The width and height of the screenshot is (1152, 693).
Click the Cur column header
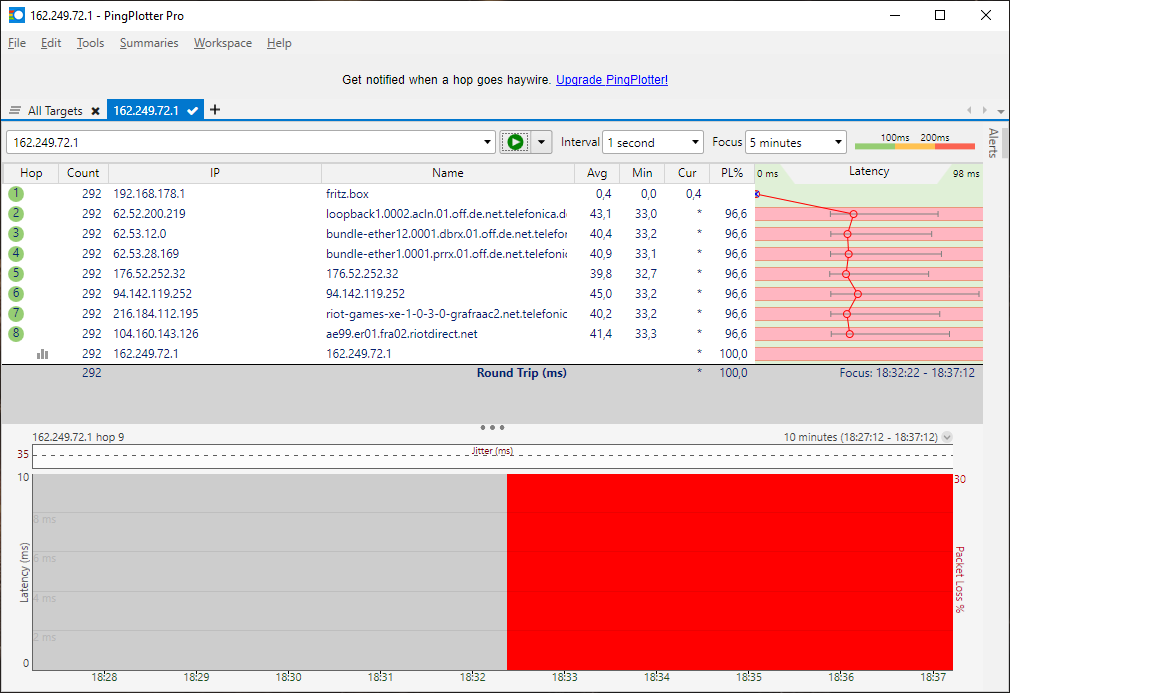click(687, 173)
